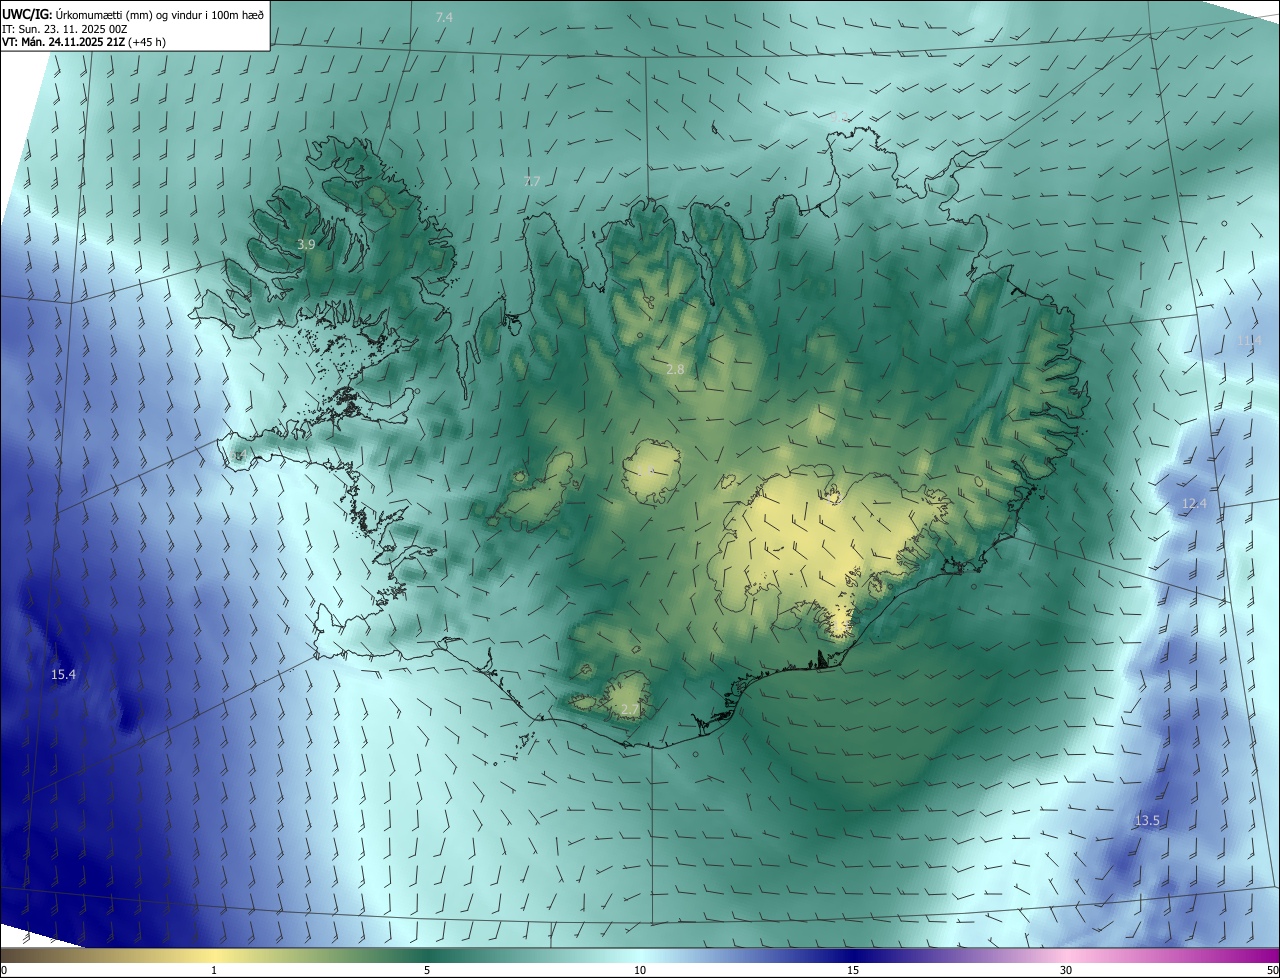Image resolution: width=1280 pixels, height=978 pixels.
Task: Click the 2.8 value label on the map
Action: pyautogui.click(x=675, y=369)
